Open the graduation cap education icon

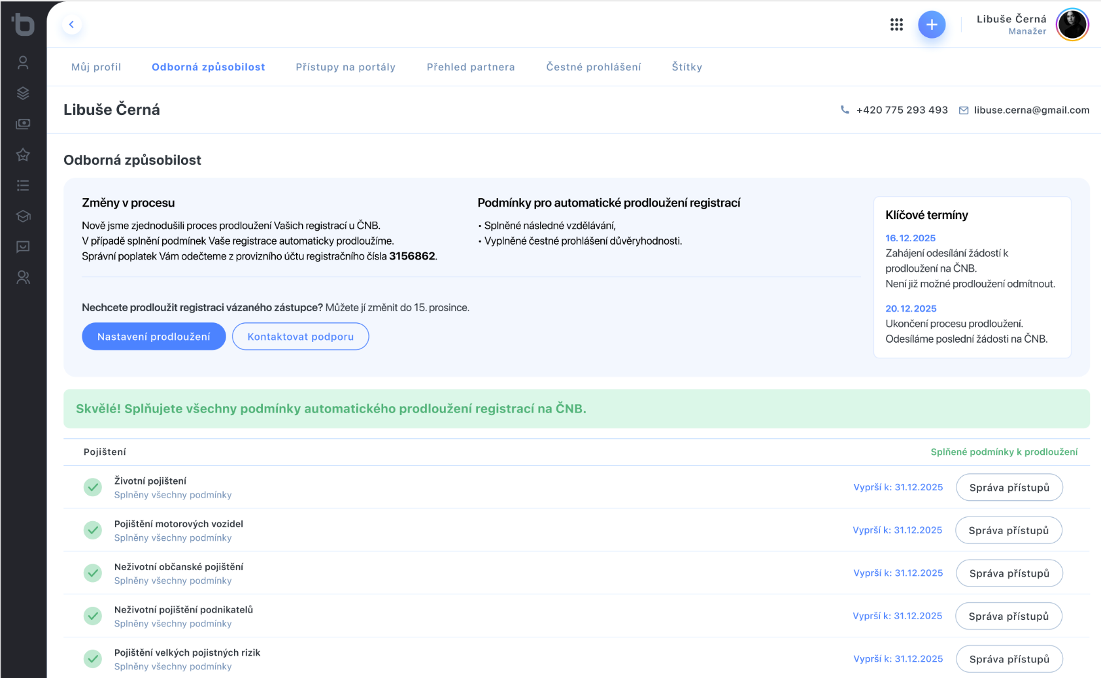23,216
